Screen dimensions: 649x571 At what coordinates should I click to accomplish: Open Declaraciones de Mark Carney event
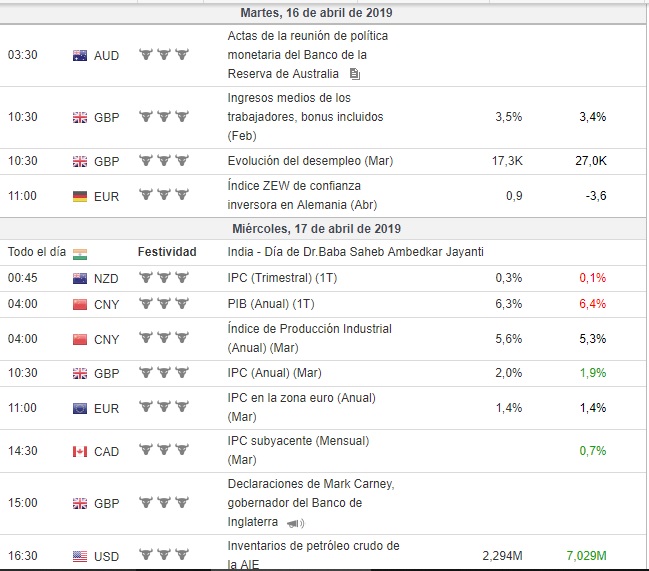coord(310,485)
